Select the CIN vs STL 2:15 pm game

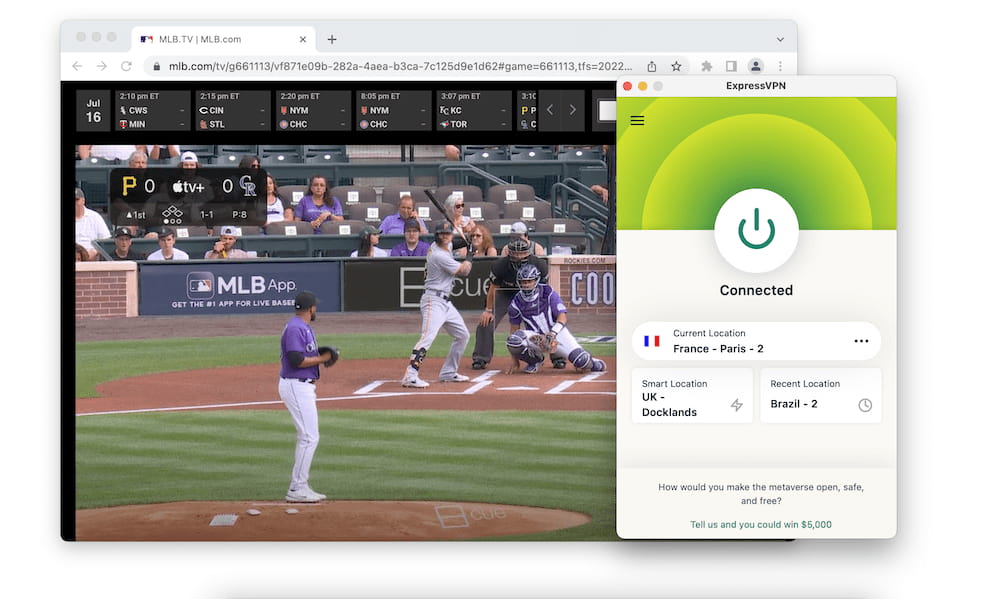click(233, 110)
